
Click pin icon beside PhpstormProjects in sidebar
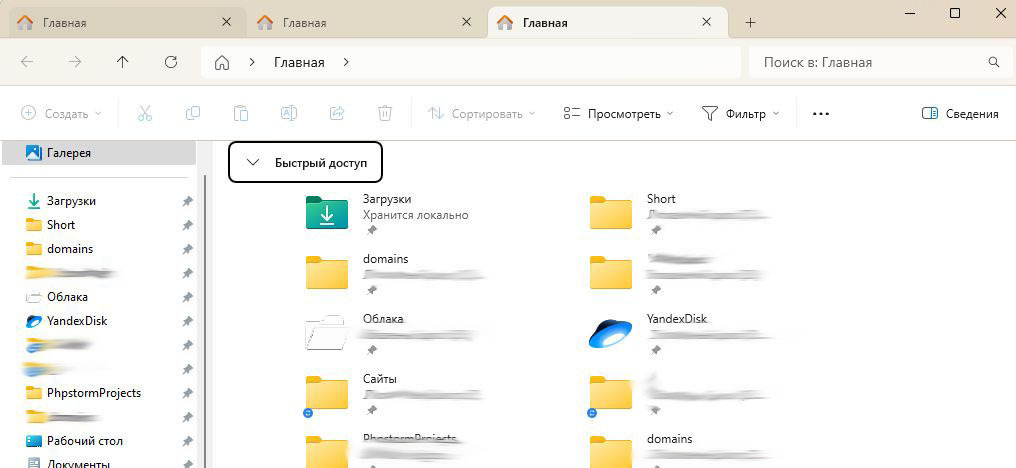(x=187, y=393)
